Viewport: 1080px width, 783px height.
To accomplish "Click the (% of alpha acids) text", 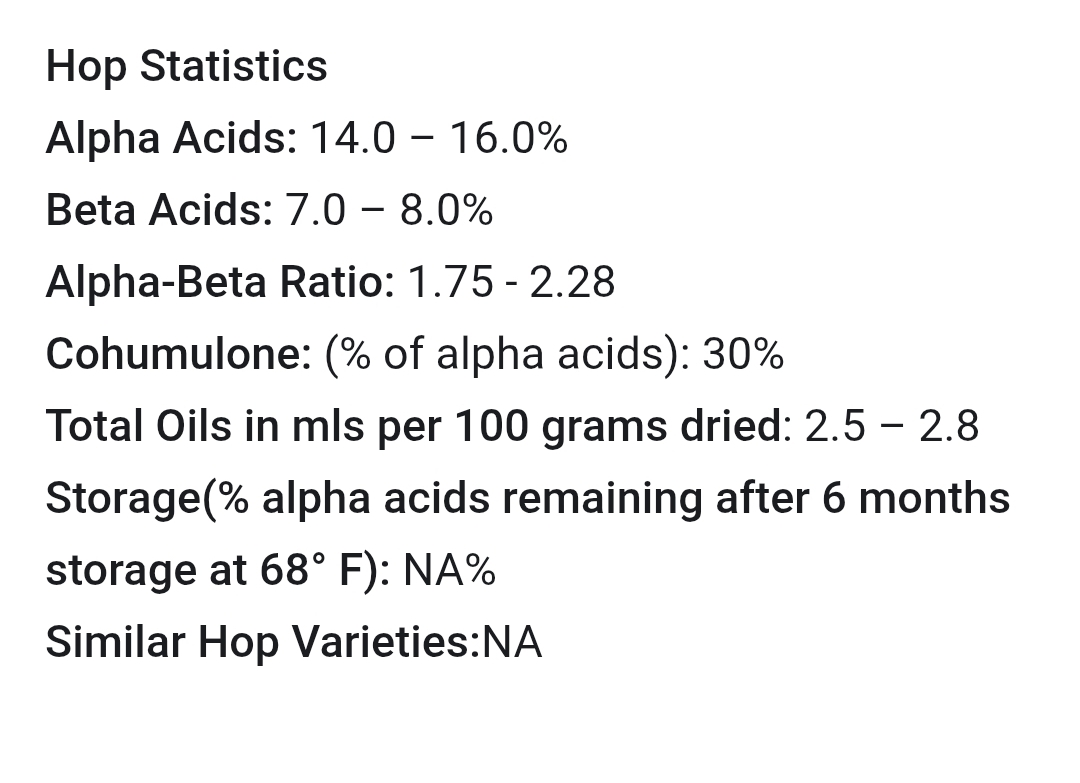I will [x=507, y=355].
